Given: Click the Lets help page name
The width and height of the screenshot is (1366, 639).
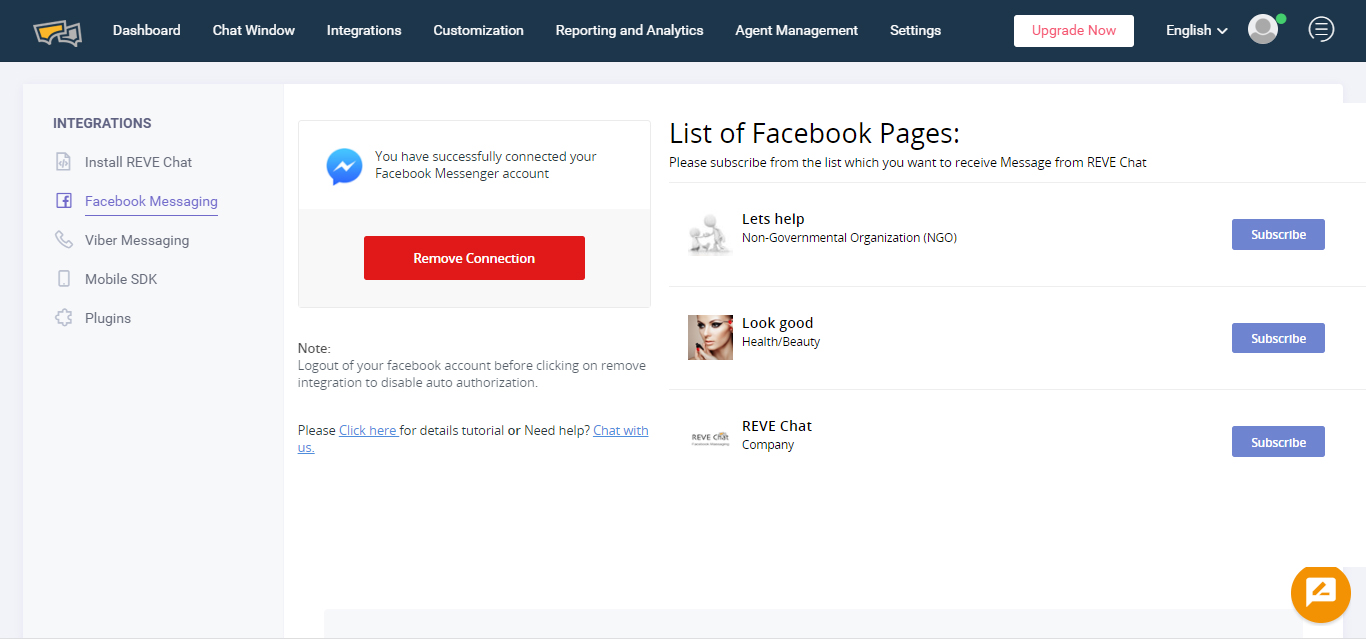Looking at the screenshot, I should point(773,219).
